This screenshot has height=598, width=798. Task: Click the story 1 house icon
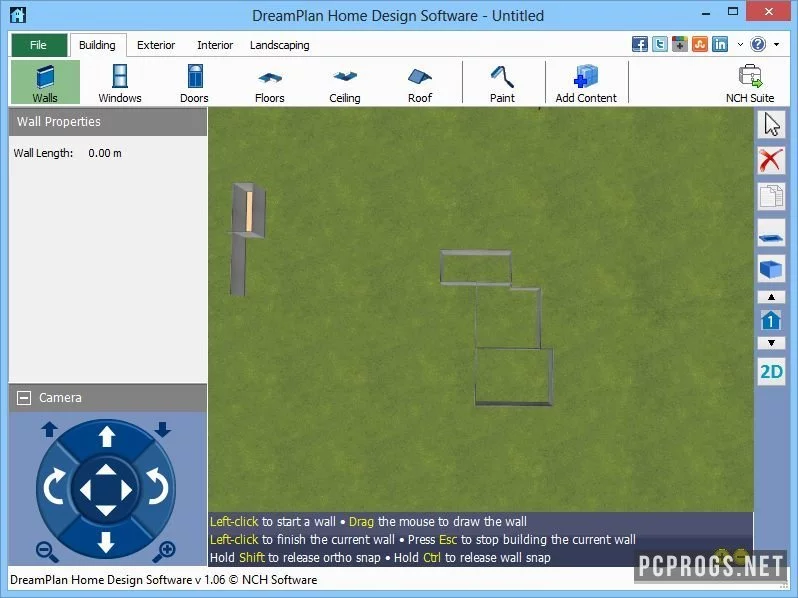pyautogui.click(x=771, y=321)
